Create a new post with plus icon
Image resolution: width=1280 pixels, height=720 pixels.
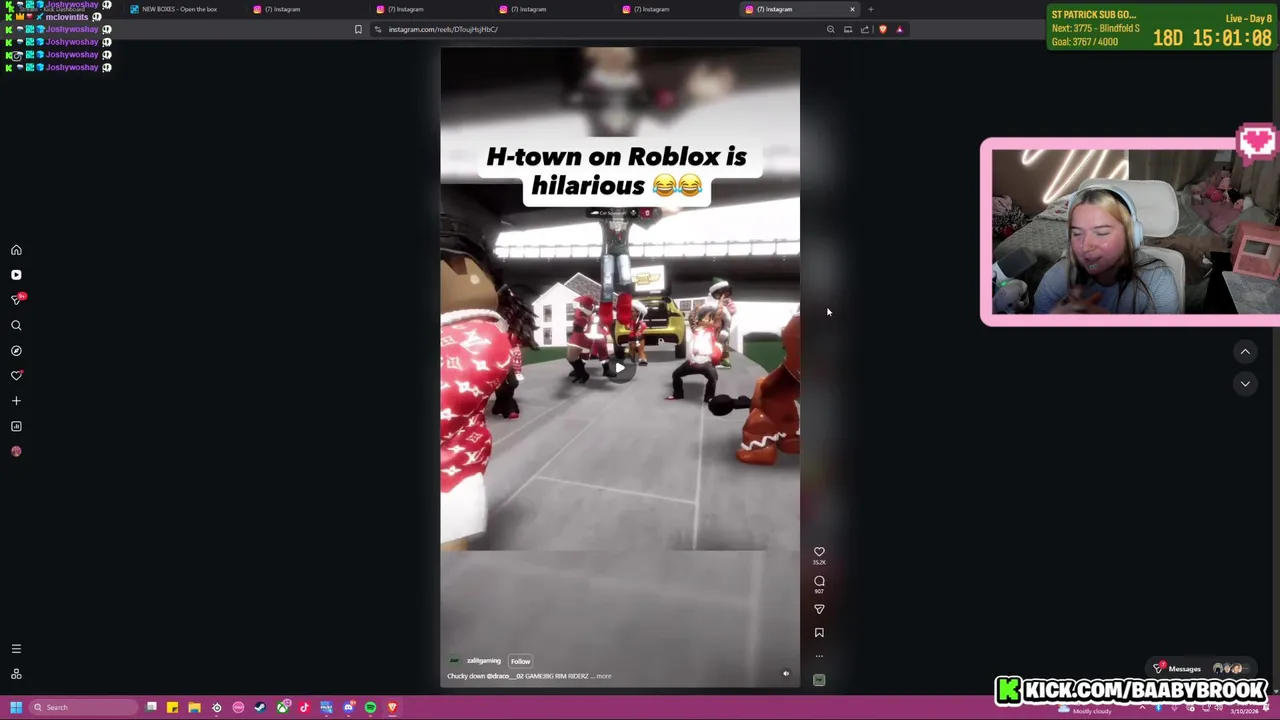click(x=16, y=401)
